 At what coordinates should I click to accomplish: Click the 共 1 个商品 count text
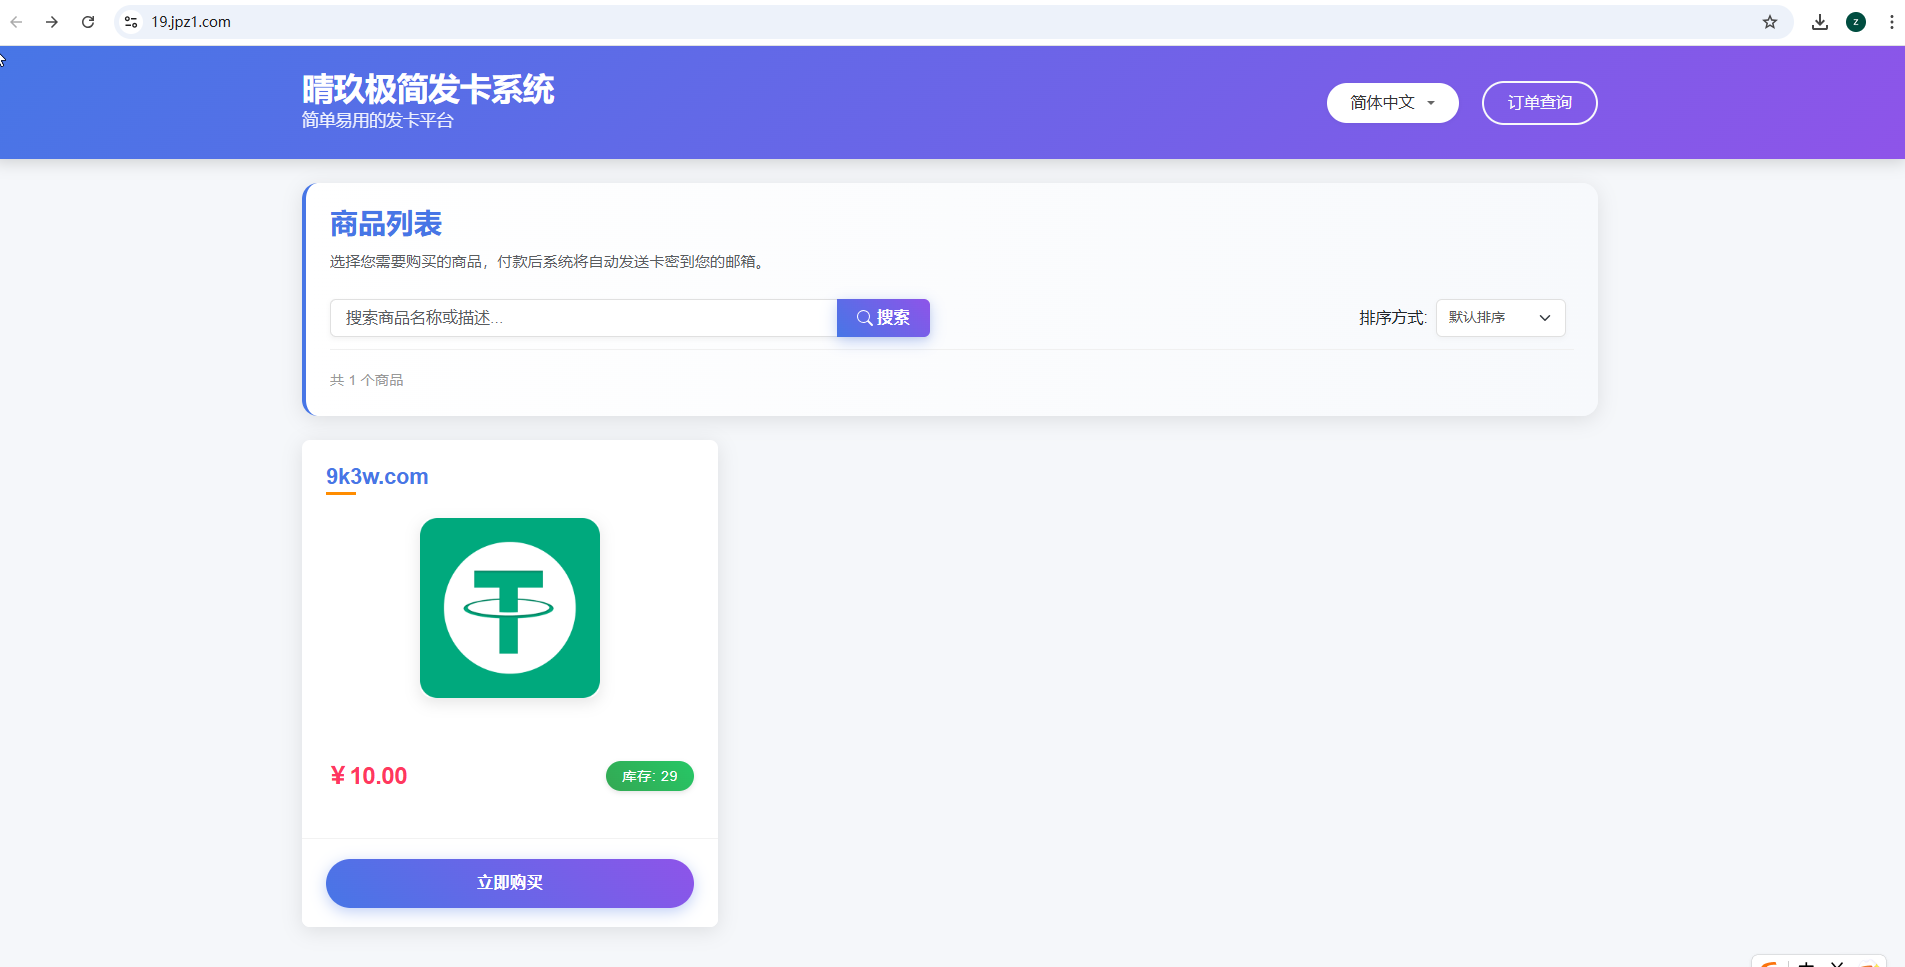367,380
